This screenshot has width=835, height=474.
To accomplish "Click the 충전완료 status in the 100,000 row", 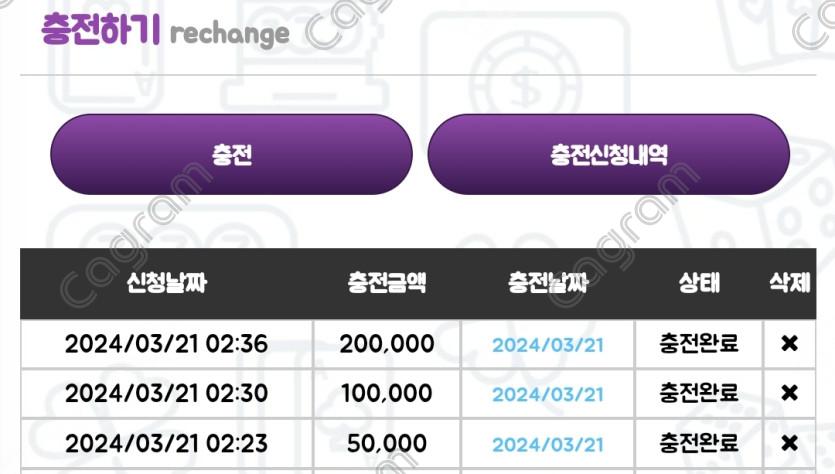I will (x=699, y=393).
